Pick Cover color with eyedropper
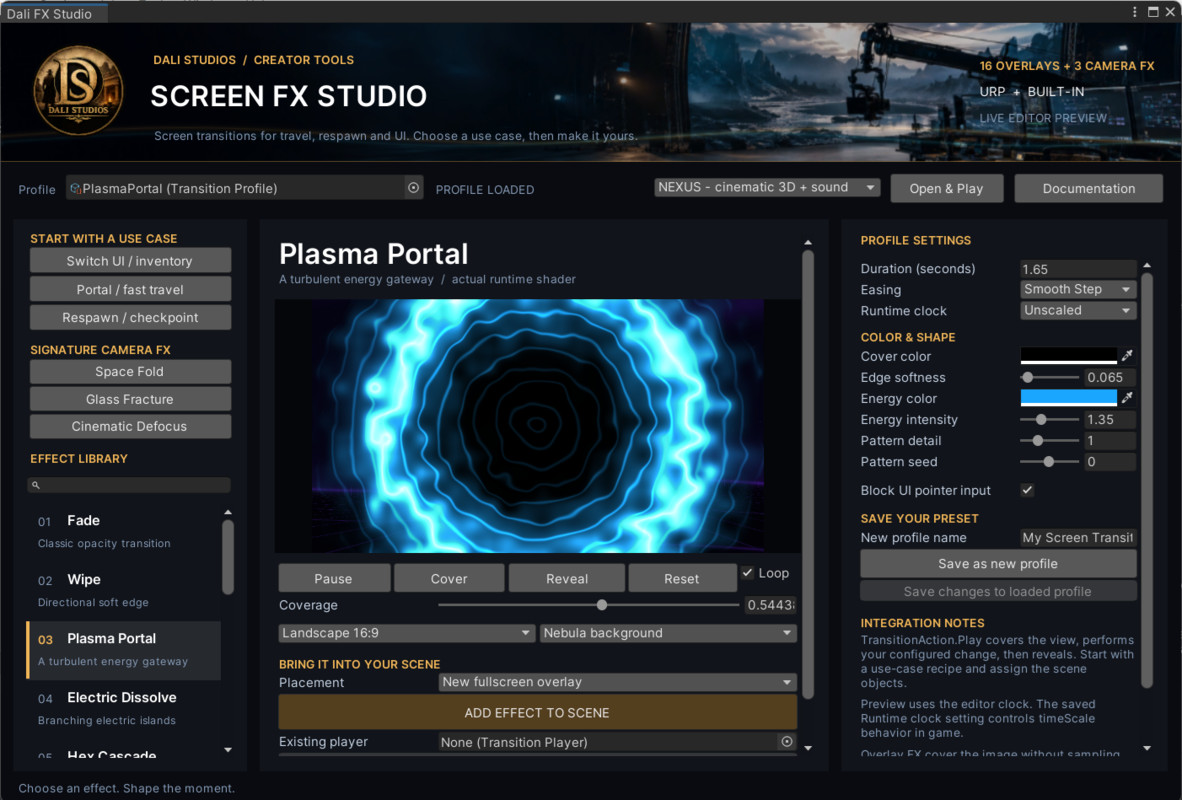 (1127, 355)
